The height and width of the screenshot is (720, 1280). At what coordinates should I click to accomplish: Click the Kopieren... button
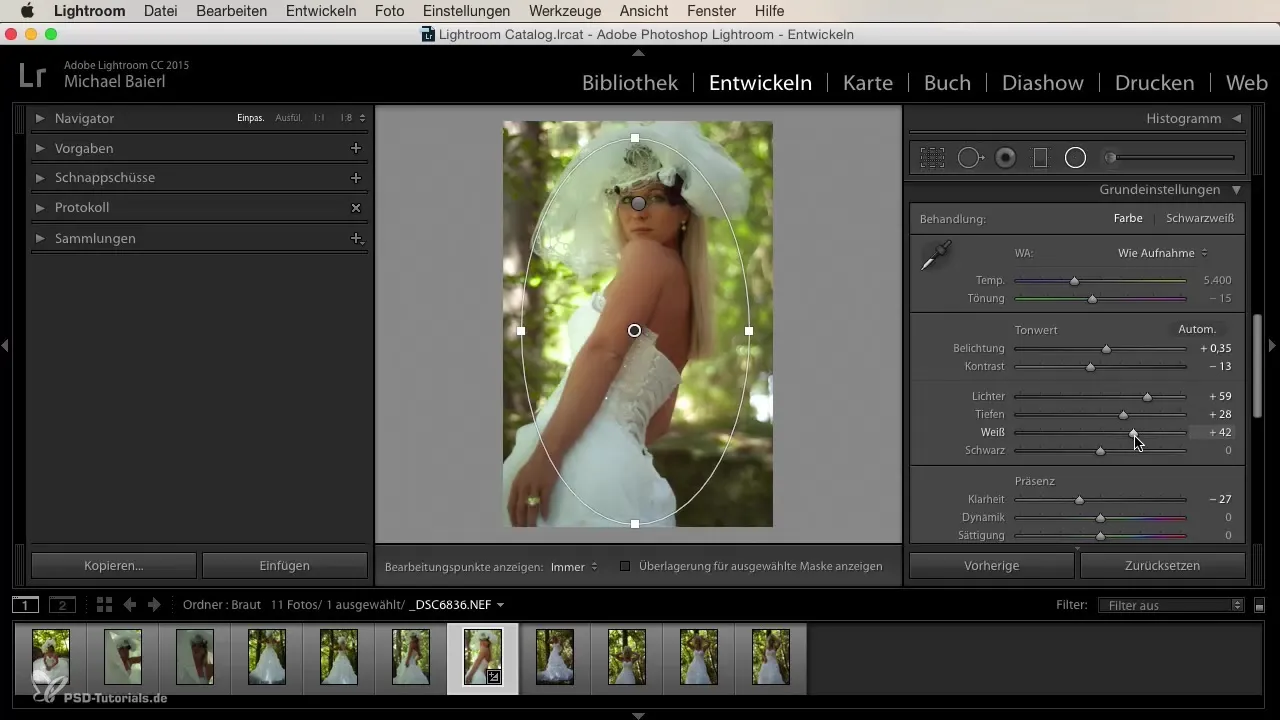pyautogui.click(x=114, y=565)
